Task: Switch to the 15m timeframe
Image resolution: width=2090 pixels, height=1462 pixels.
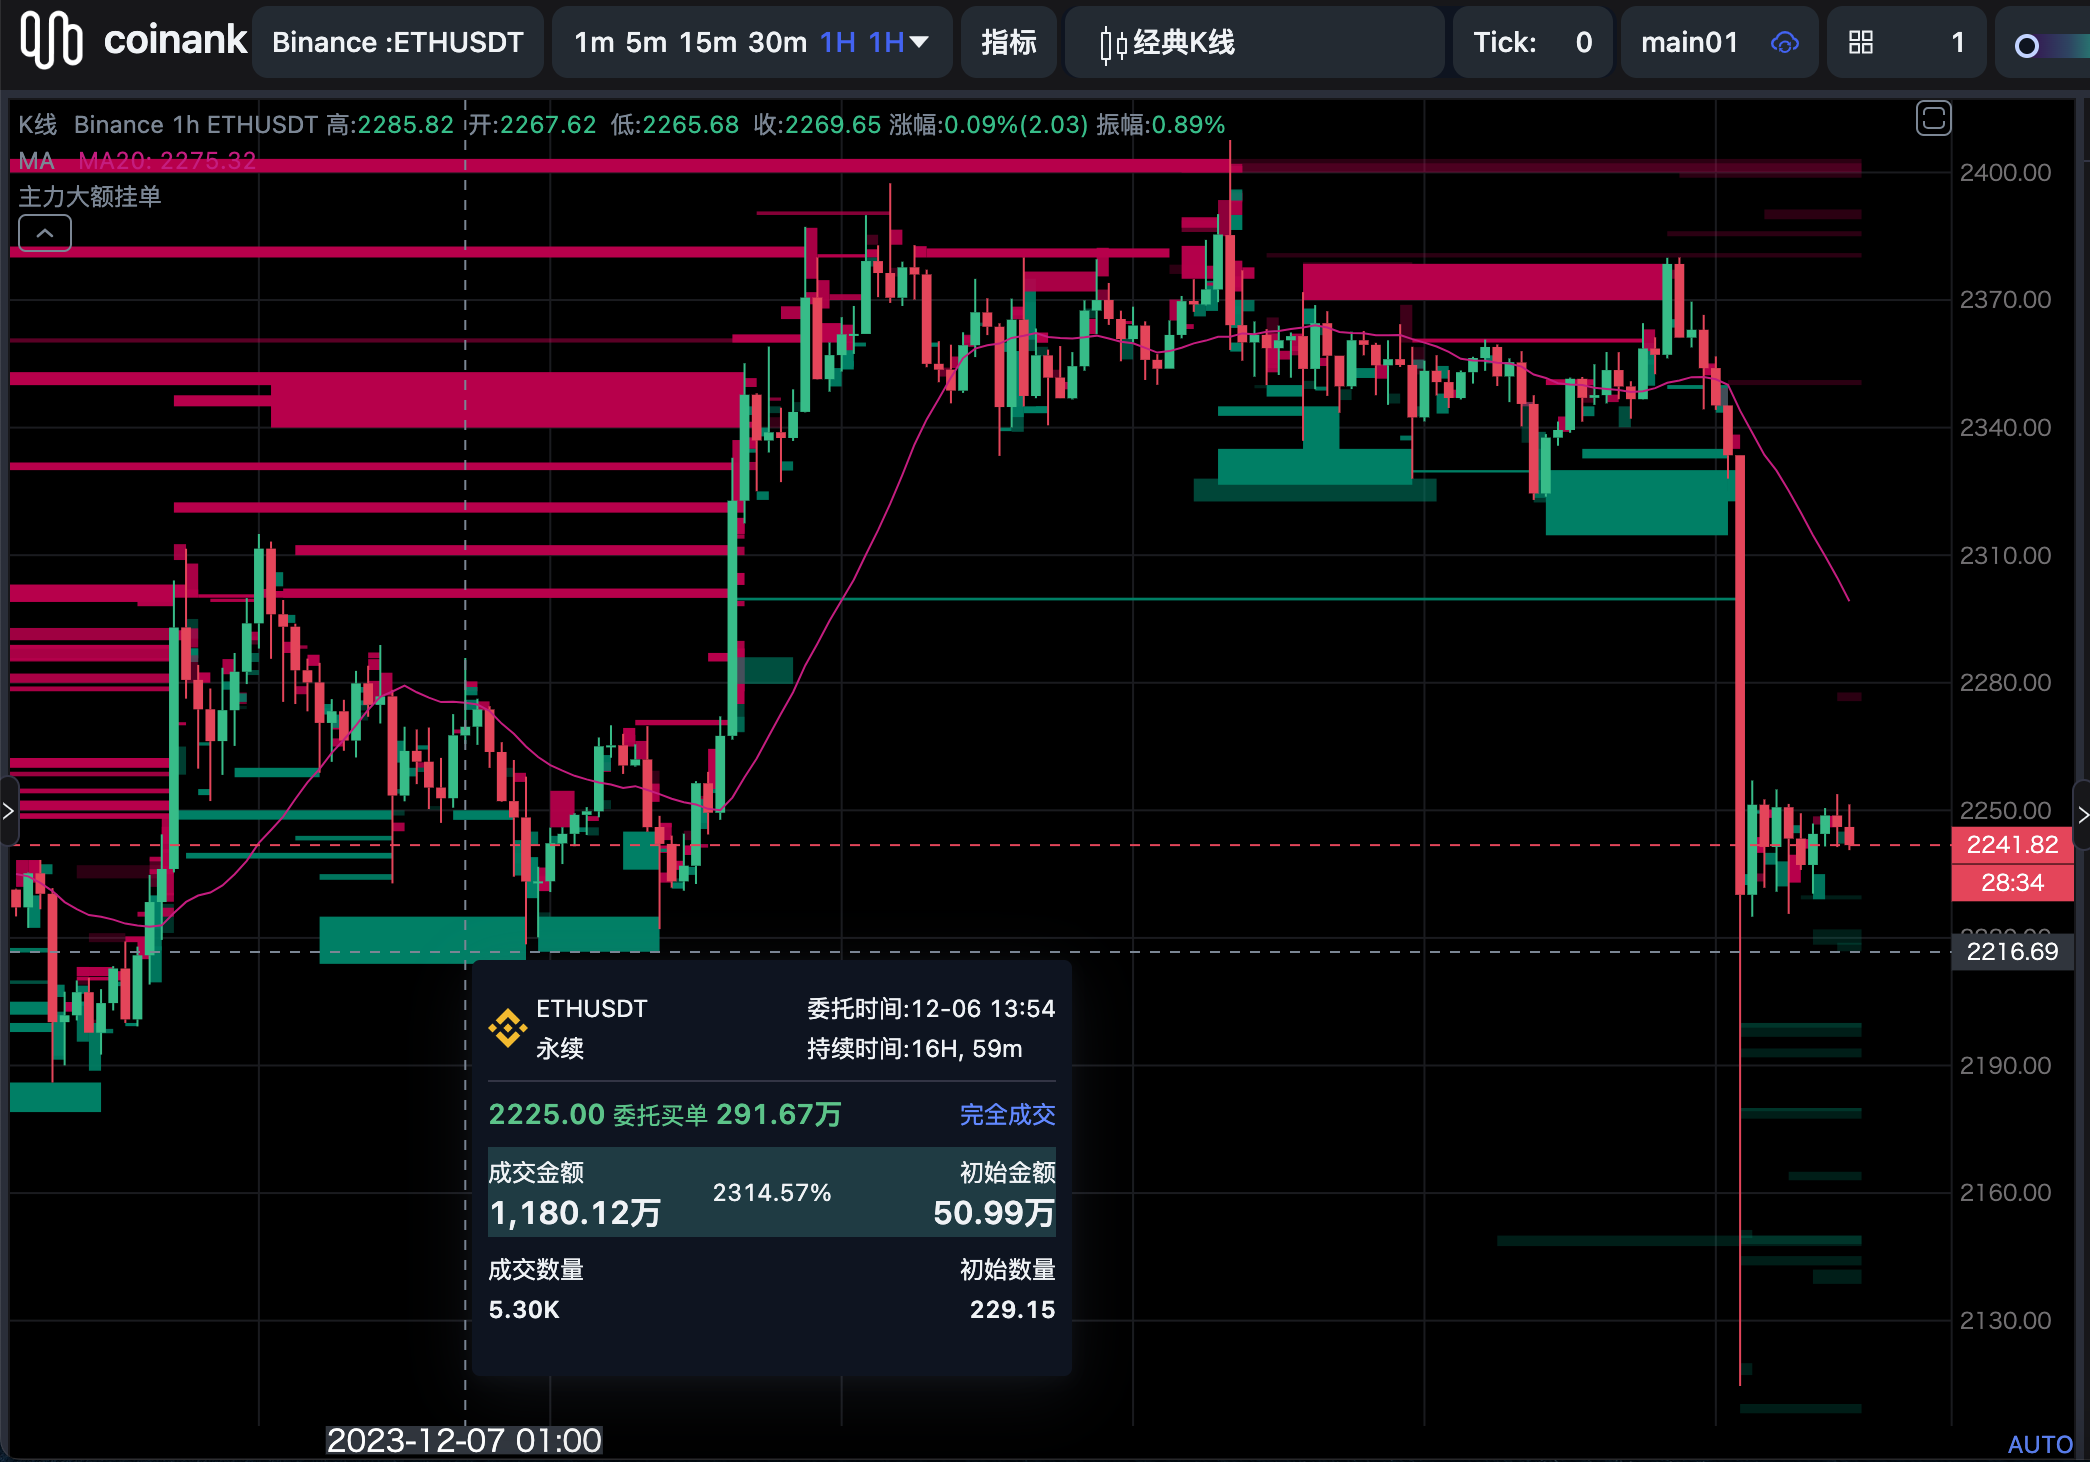Action: tap(707, 42)
